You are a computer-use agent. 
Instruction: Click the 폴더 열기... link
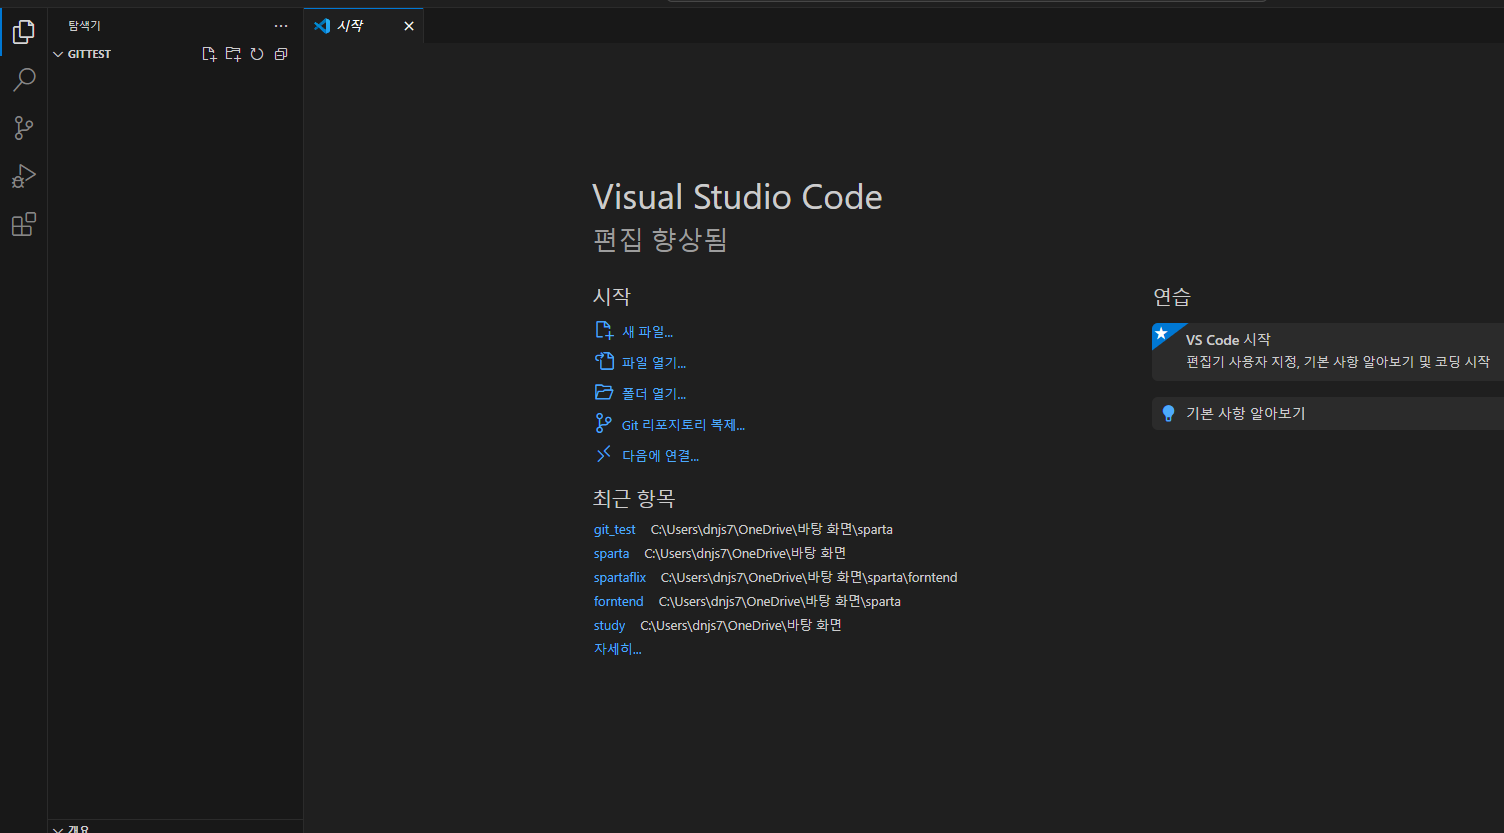click(x=654, y=394)
